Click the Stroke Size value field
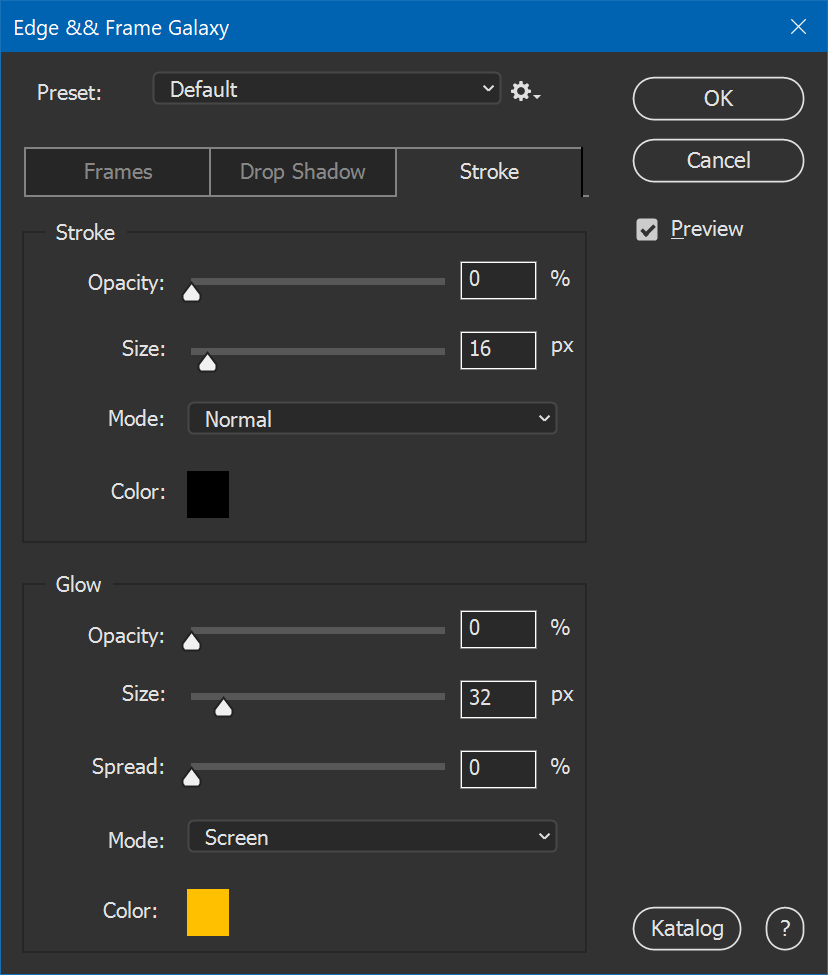Image resolution: width=828 pixels, height=975 pixels. (x=498, y=350)
